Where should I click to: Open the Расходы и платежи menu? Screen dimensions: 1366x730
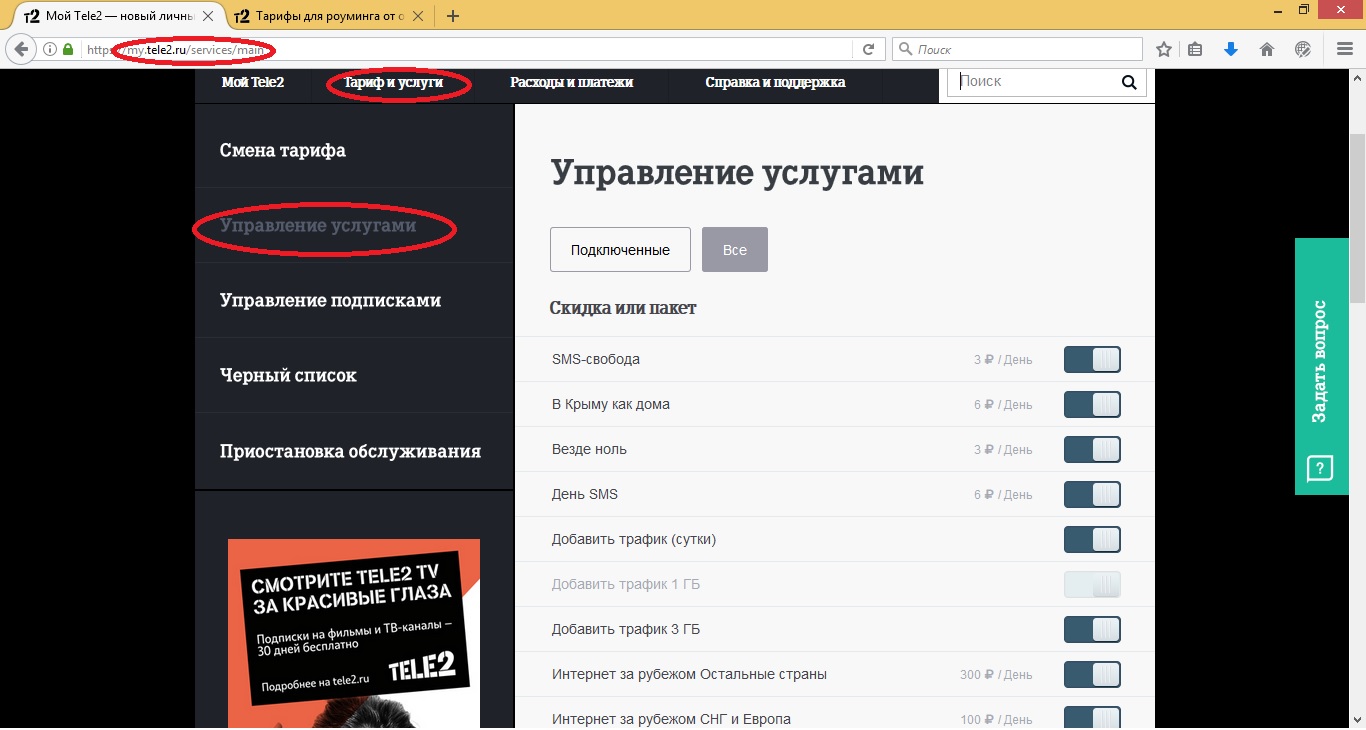(x=571, y=82)
